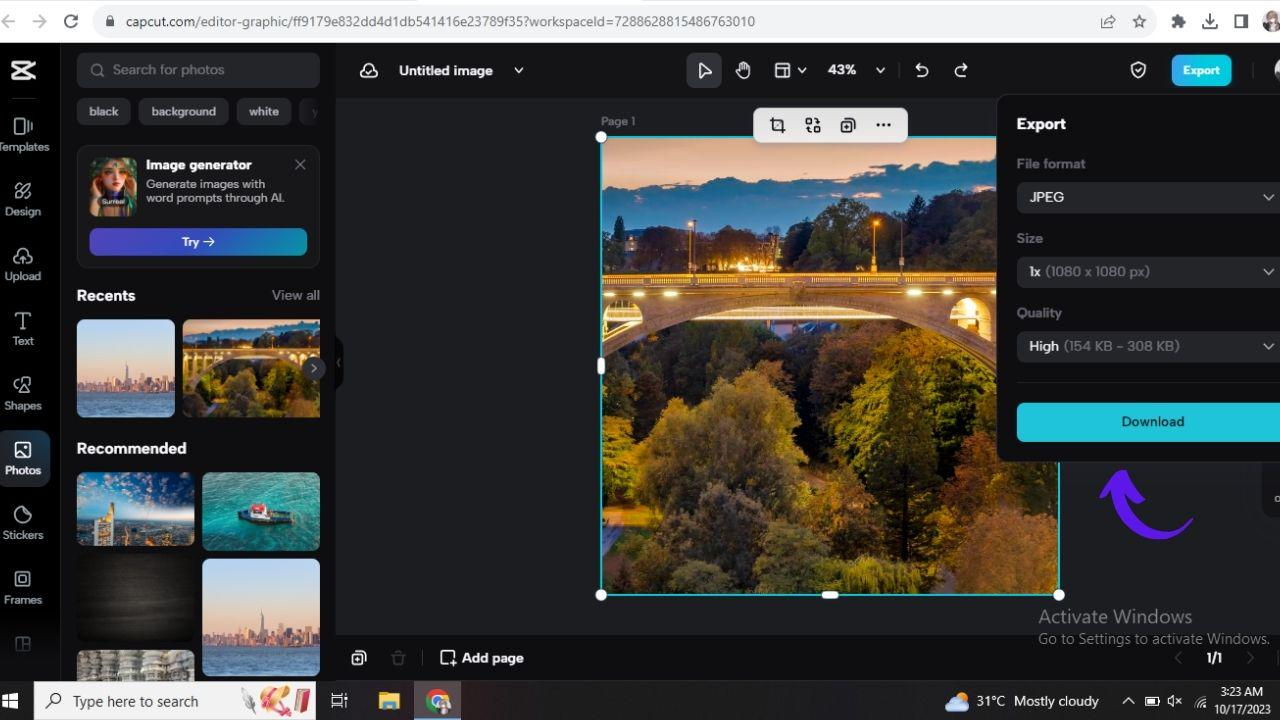This screenshot has width=1280, height=720.
Task: Click the browser address bar URL
Action: click(x=440, y=21)
